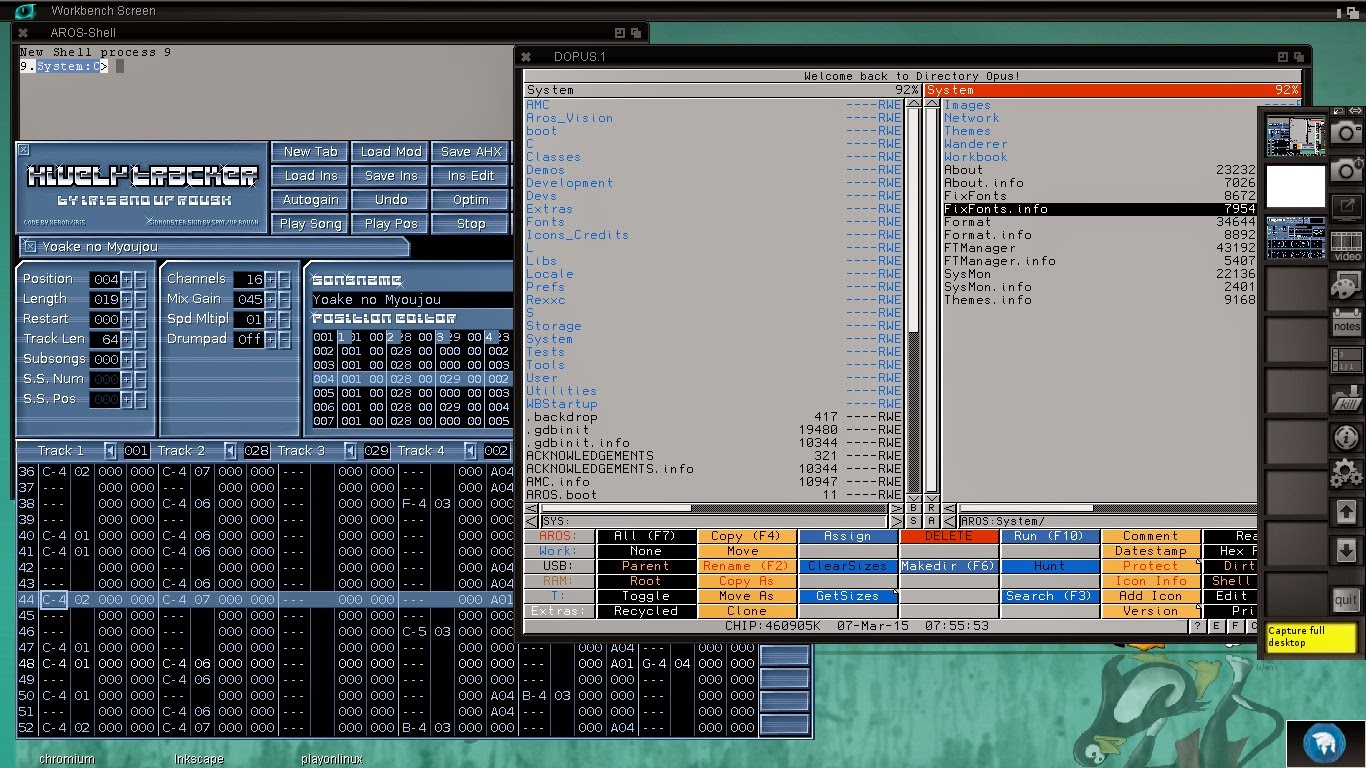This screenshot has width=1366, height=768.
Task: Increase Track Len with plus button
Action: pyautogui.click(x=127, y=339)
